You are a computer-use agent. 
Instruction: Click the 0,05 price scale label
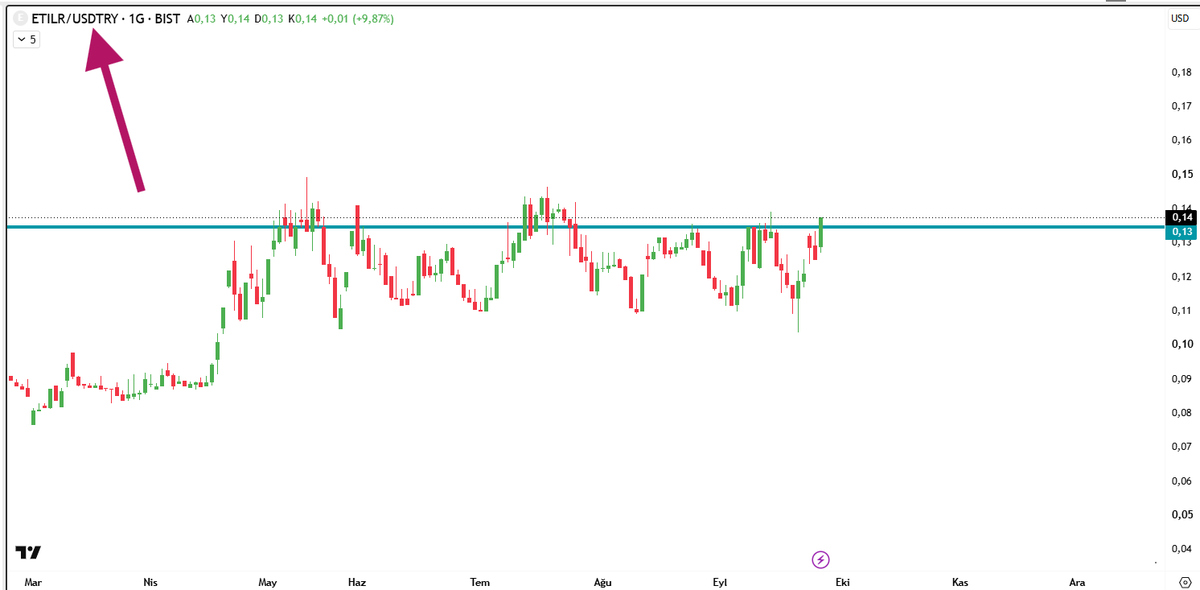(x=1181, y=514)
